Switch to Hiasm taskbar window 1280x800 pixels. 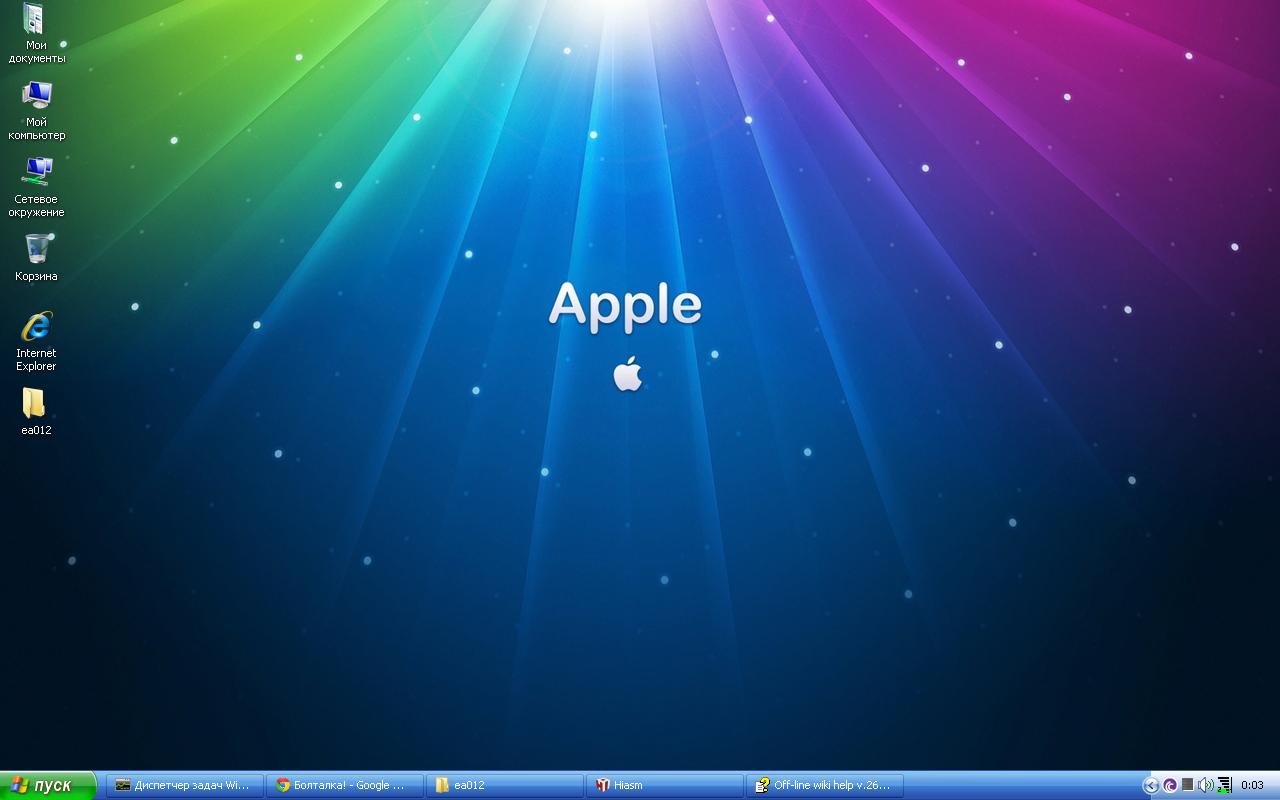point(665,785)
